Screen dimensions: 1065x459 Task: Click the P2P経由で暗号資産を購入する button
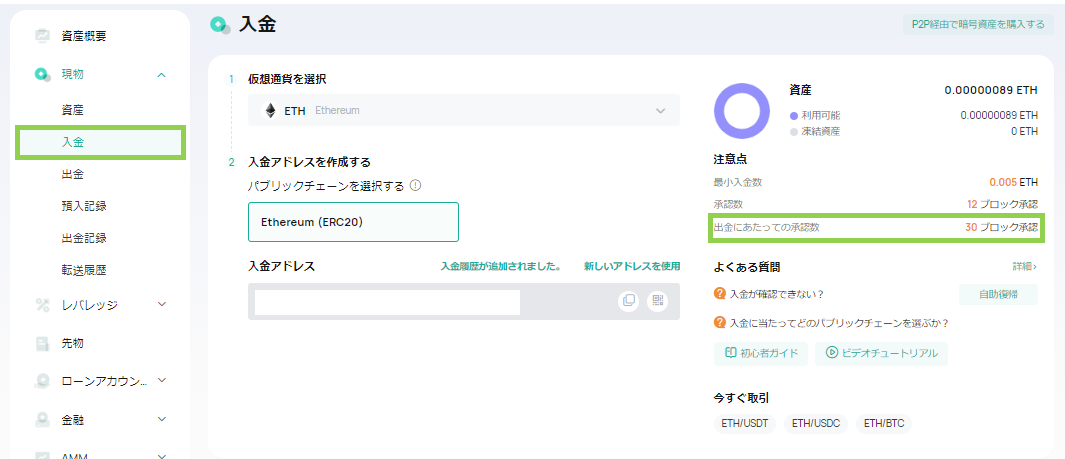(x=976, y=24)
